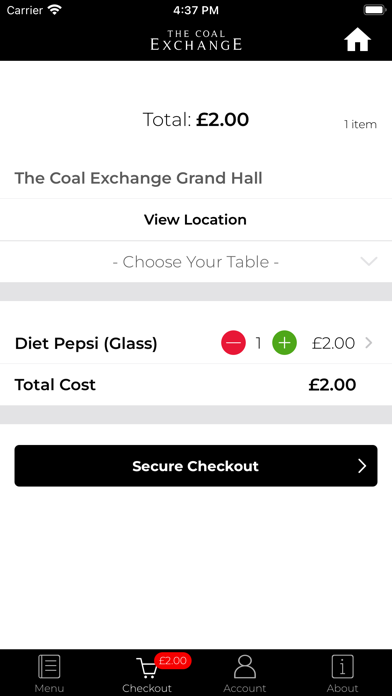The width and height of the screenshot is (392, 696).
Task: Select the Diet Pepsi (Glass) item name
Action: [x=86, y=344]
